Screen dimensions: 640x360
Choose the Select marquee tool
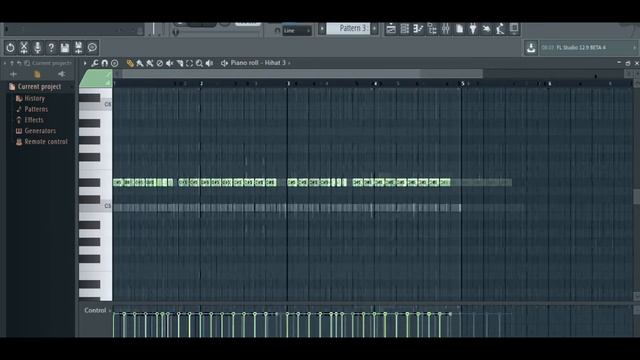click(189, 63)
